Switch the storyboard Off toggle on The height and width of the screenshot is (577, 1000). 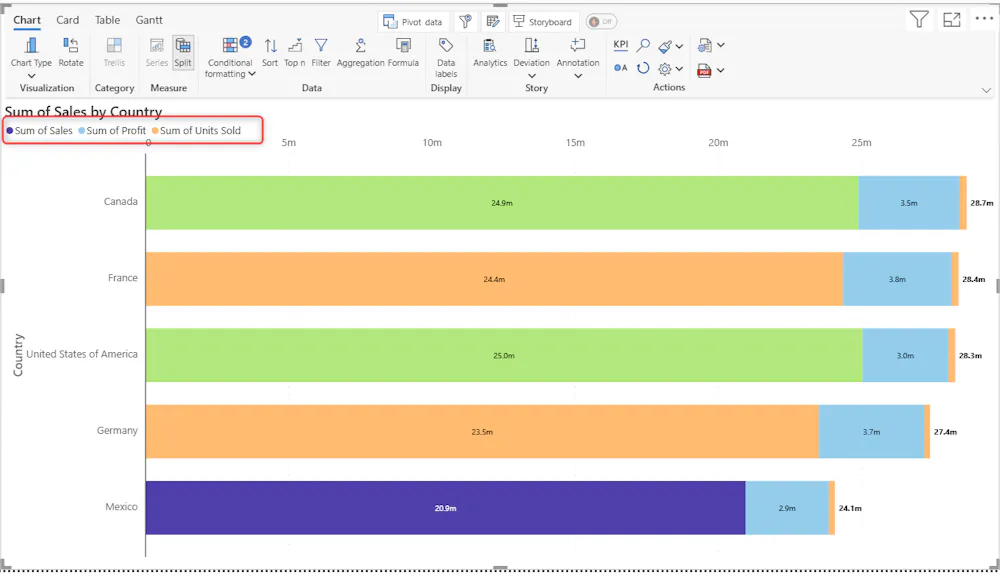point(601,22)
